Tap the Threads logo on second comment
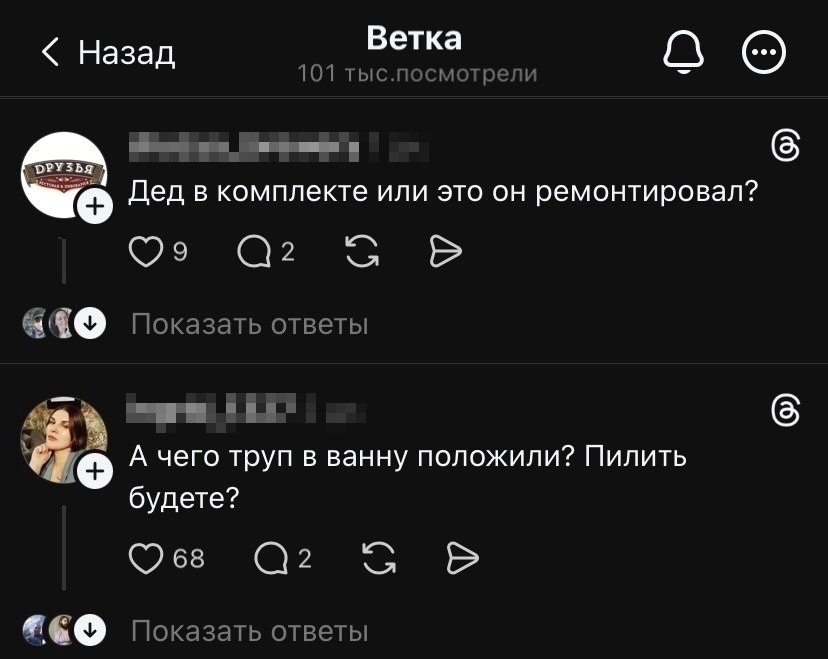This screenshot has height=659, width=828. [x=786, y=410]
